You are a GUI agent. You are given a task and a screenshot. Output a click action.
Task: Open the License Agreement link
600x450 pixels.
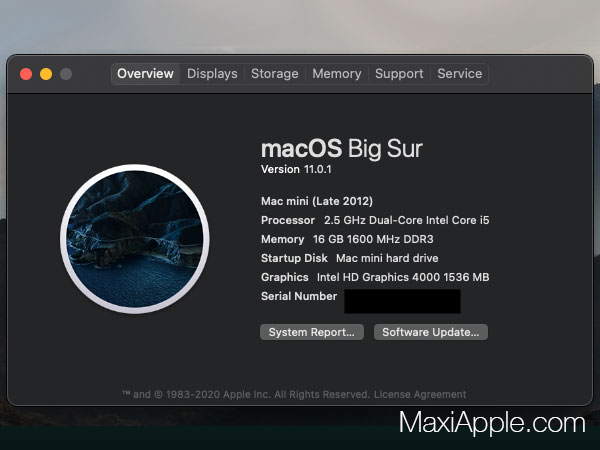(420, 395)
